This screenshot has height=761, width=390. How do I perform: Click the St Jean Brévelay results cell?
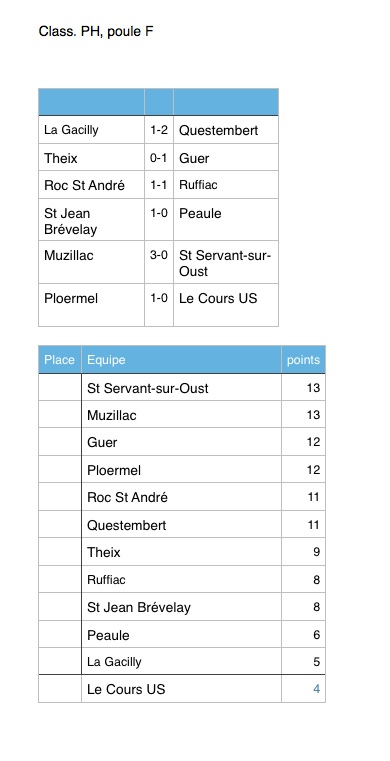[92, 220]
